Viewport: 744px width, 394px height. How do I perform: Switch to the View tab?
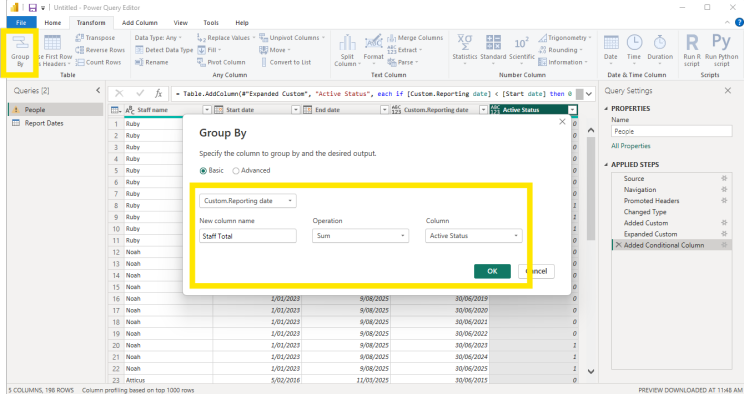tap(180, 22)
